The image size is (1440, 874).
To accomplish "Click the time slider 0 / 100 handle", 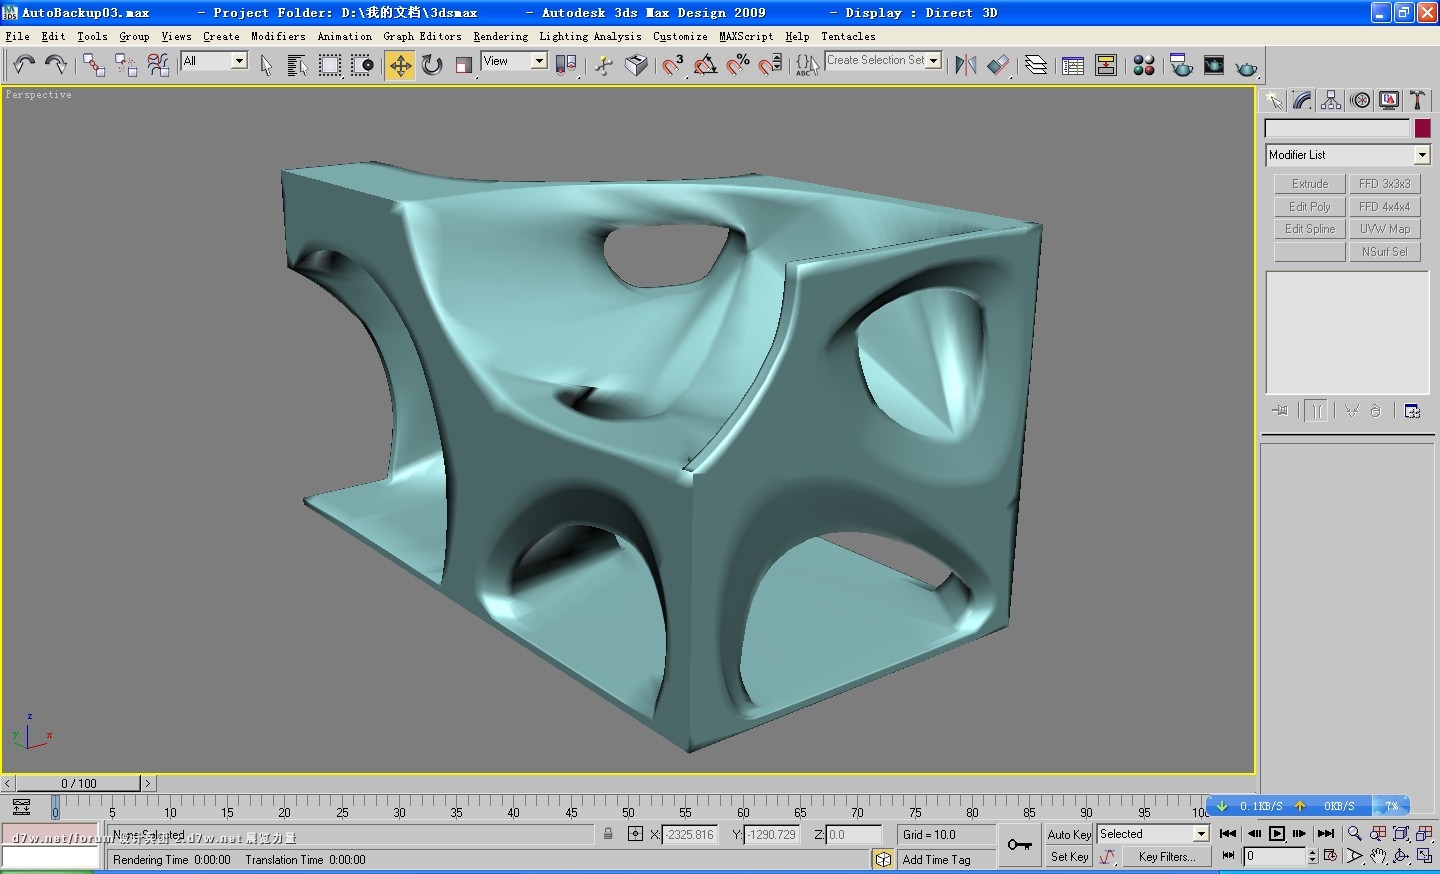I will [79, 783].
